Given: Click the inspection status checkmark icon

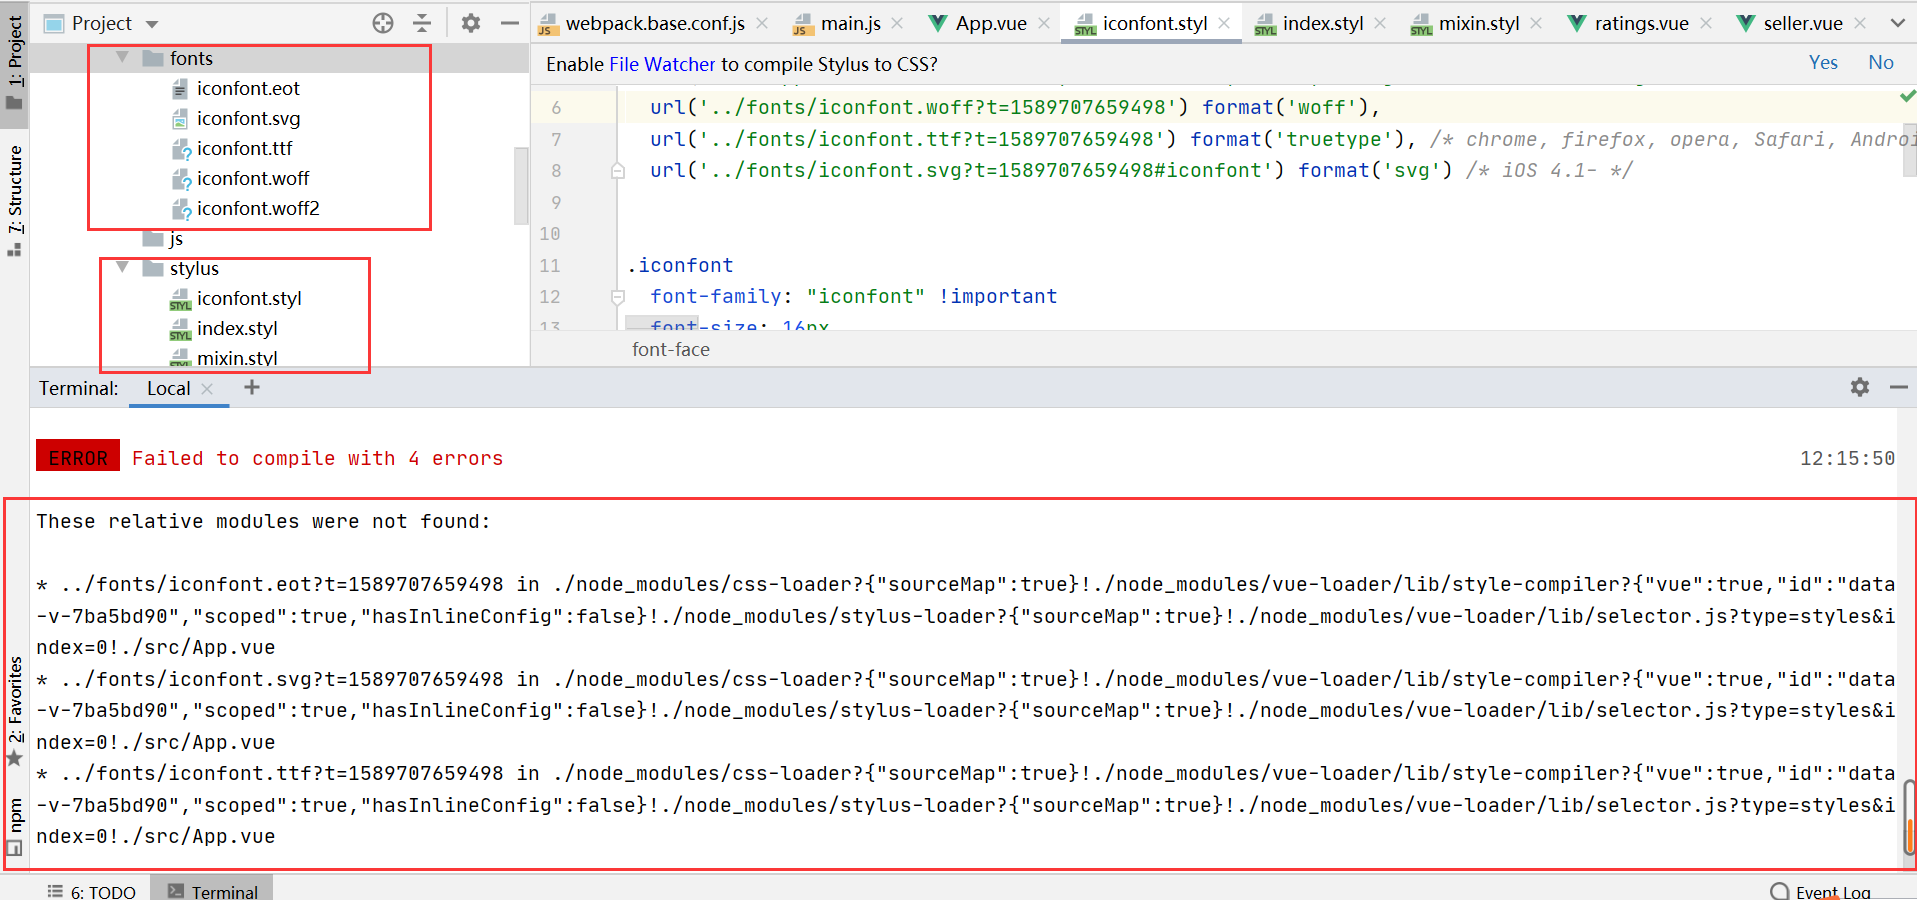Looking at the screenshot, I should click(x=1908, y=96).
